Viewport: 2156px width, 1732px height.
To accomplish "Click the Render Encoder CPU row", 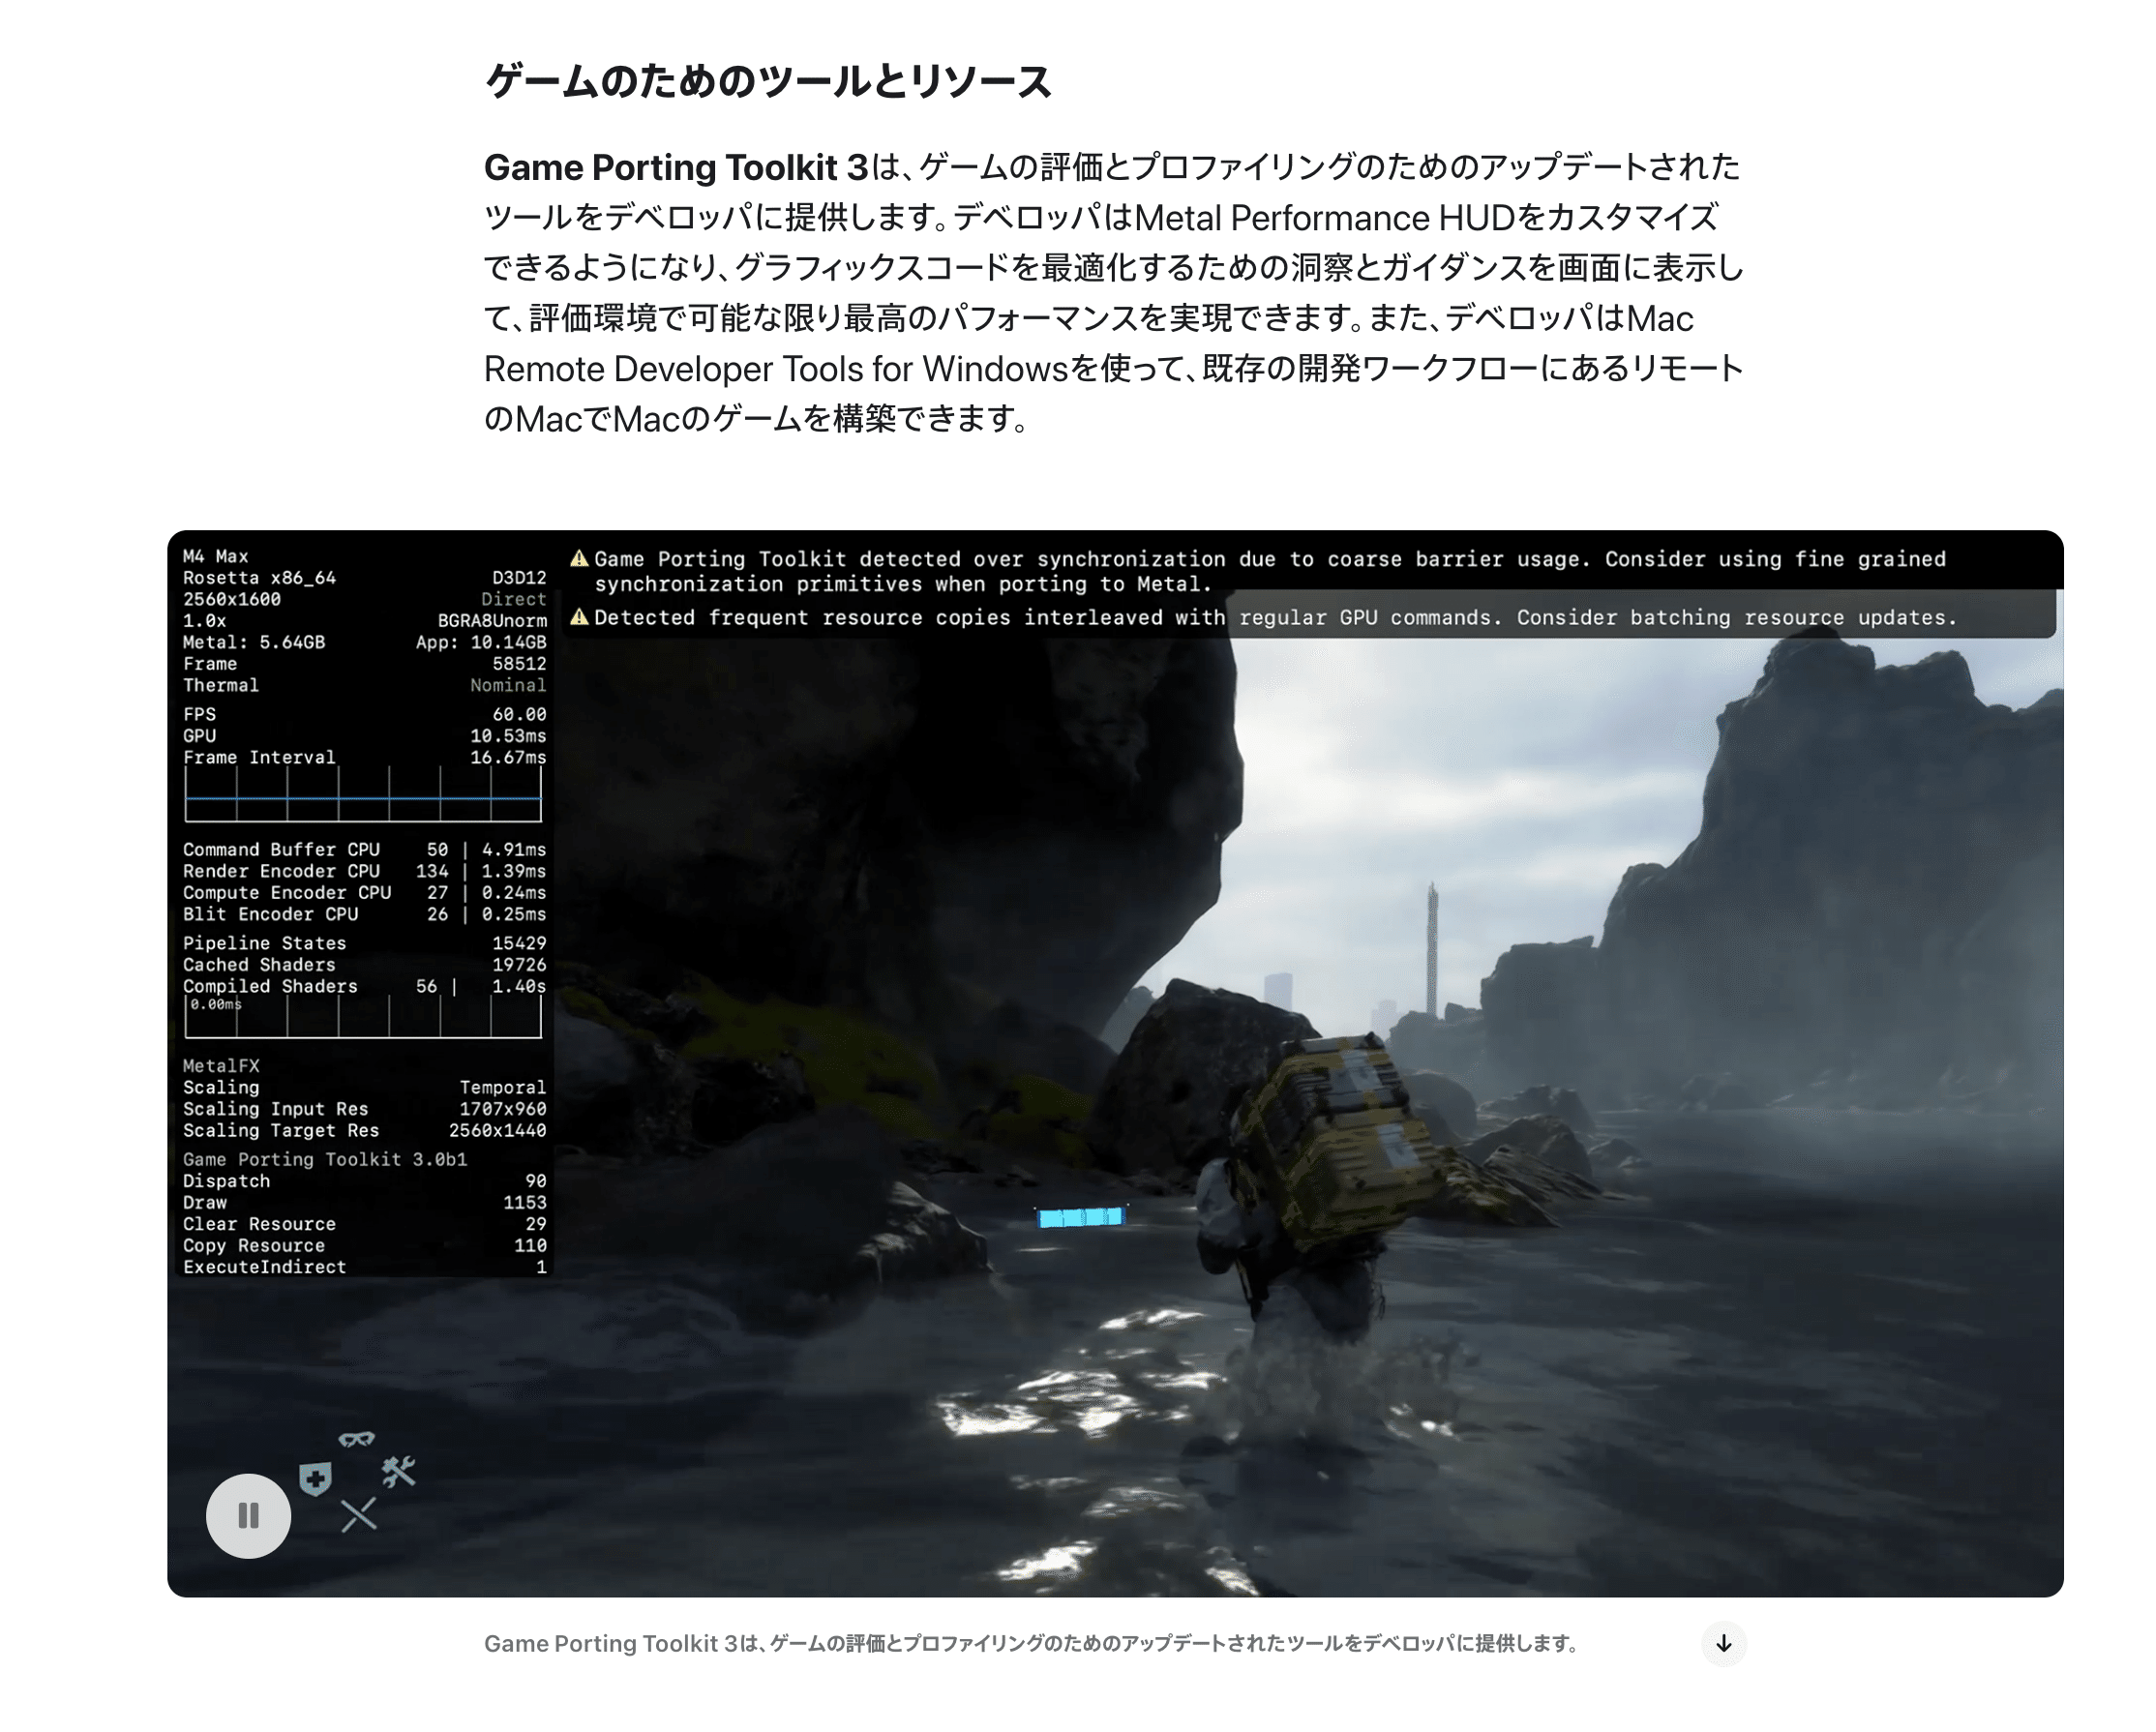I will [364, 872].
